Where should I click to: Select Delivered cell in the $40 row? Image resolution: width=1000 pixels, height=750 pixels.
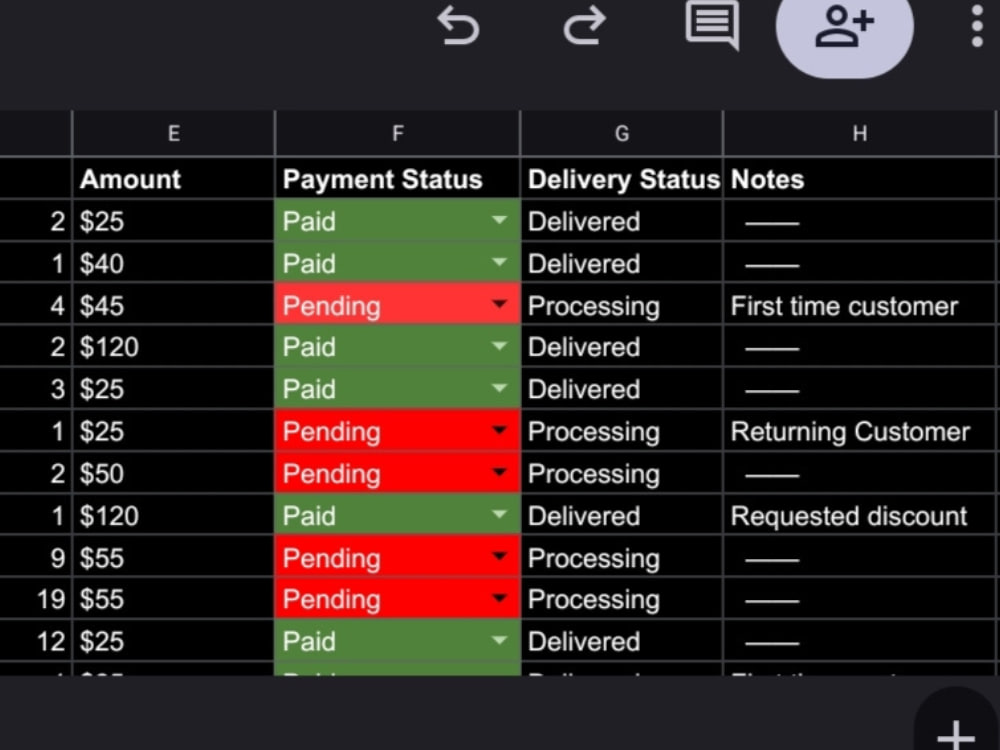622,263
